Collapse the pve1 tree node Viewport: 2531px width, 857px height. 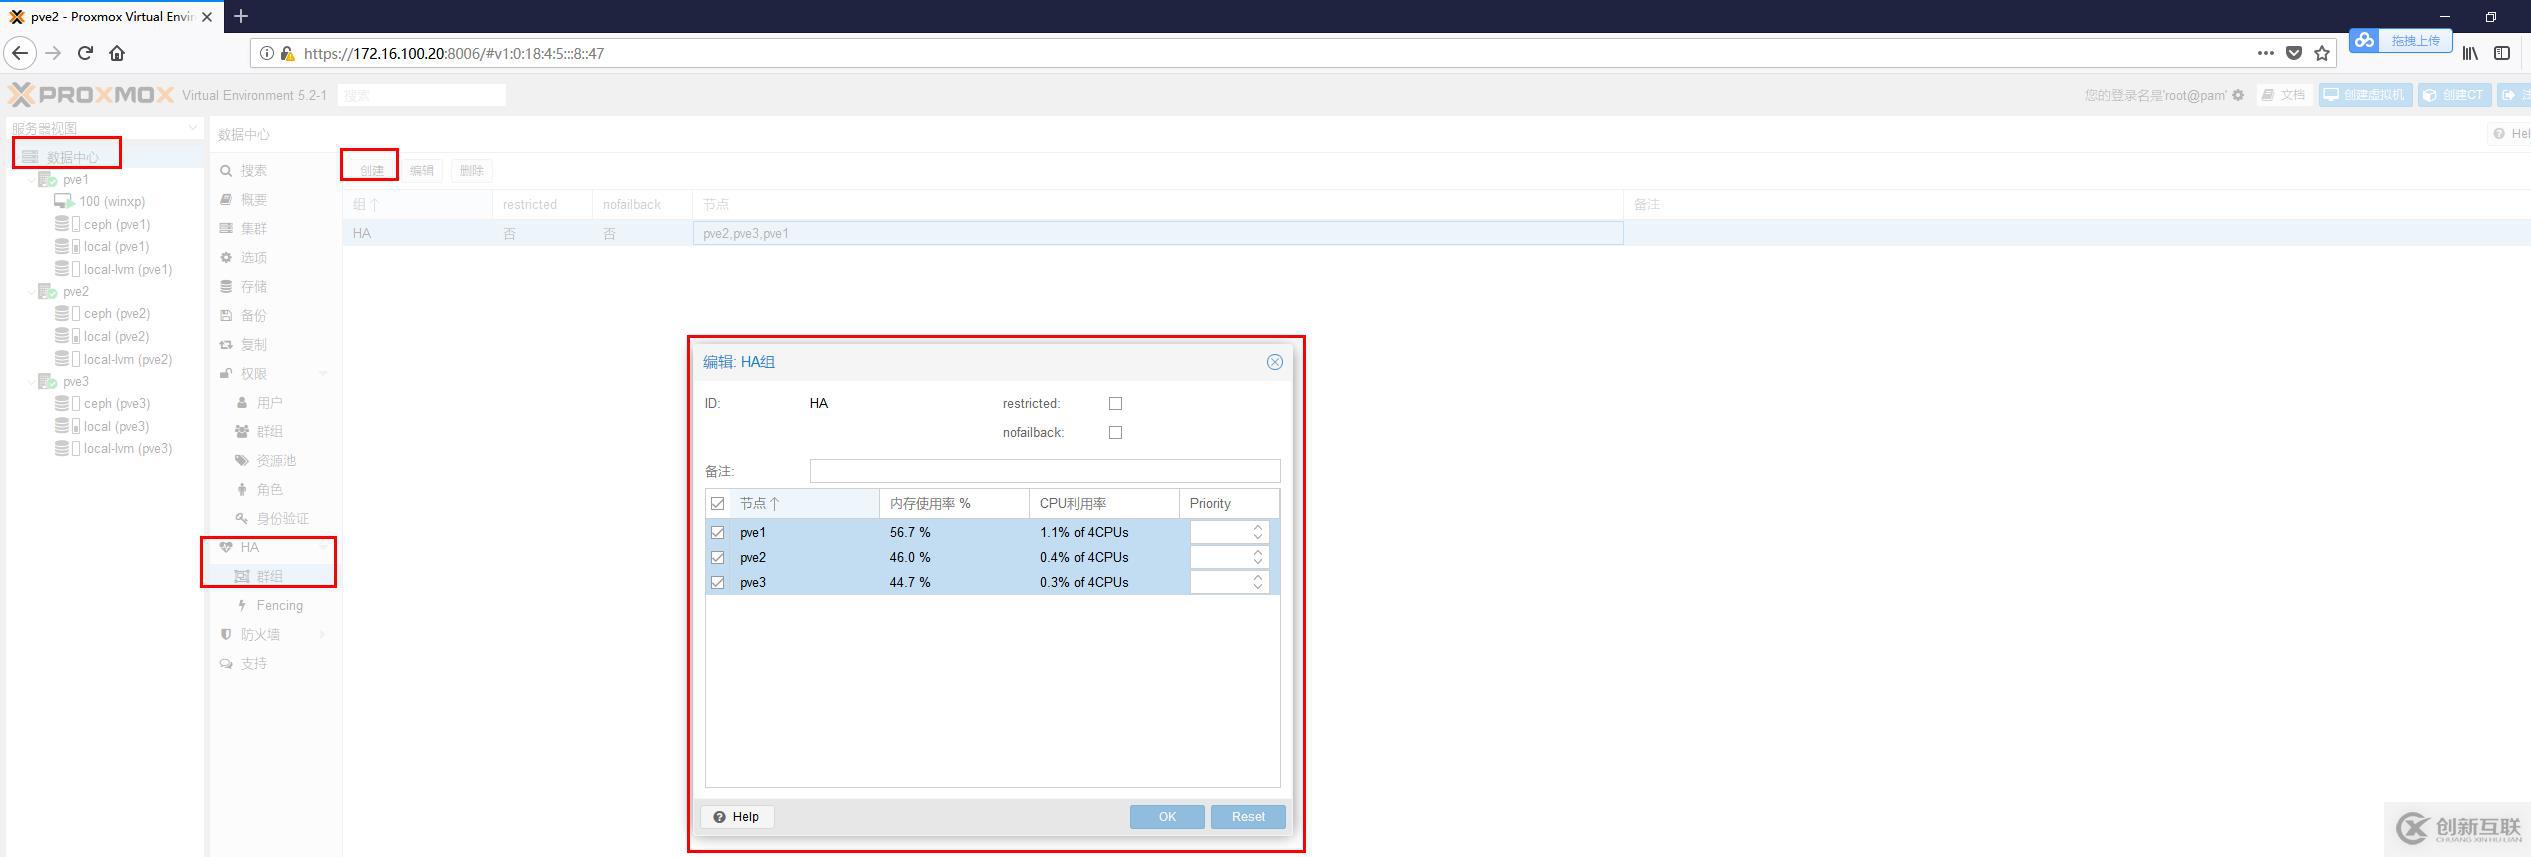tap(31, 180)
